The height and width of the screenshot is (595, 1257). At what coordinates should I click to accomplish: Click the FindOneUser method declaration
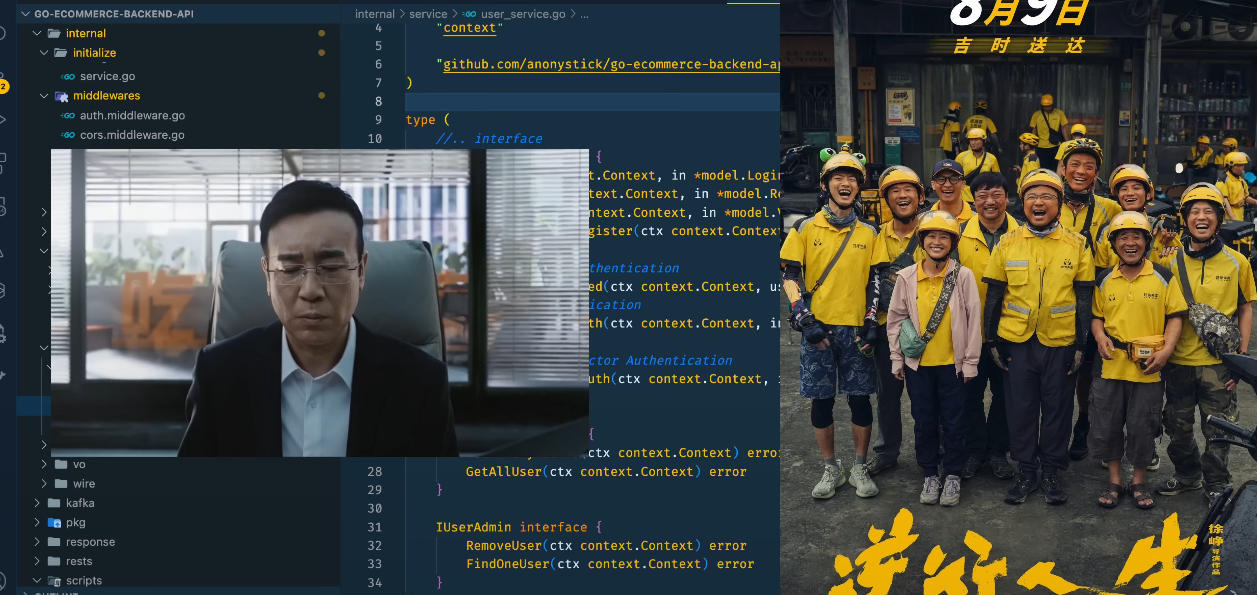click(x=610, y=564)
